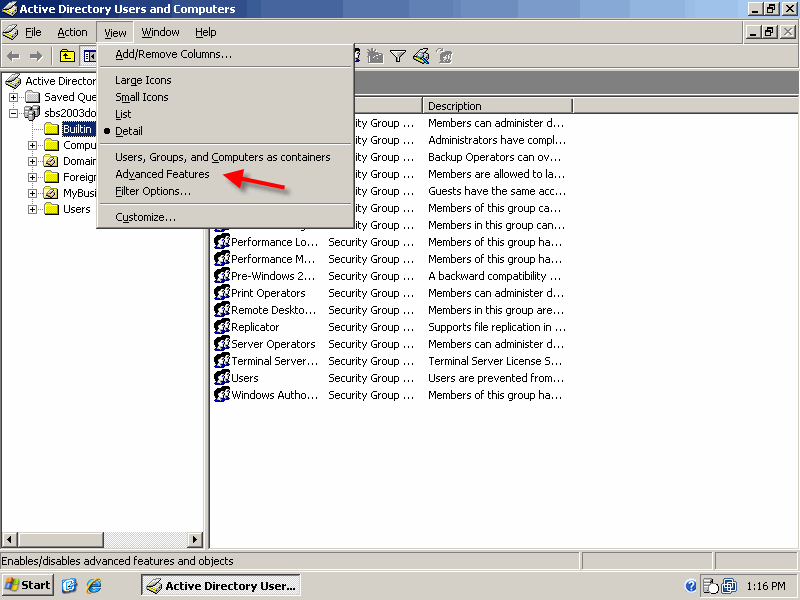Expand the MyBusiness tree node

32,193
